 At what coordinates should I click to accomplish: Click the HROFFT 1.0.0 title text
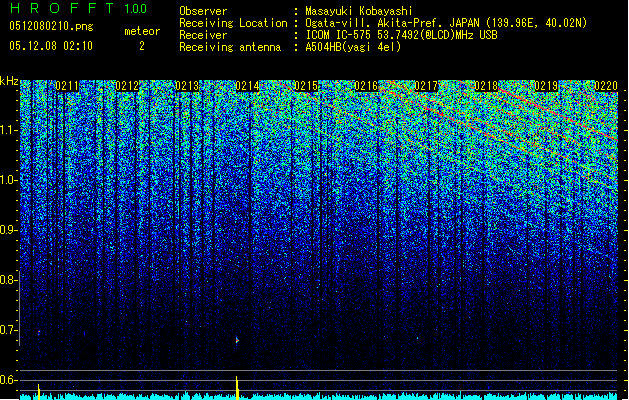(x=79, y=8)
